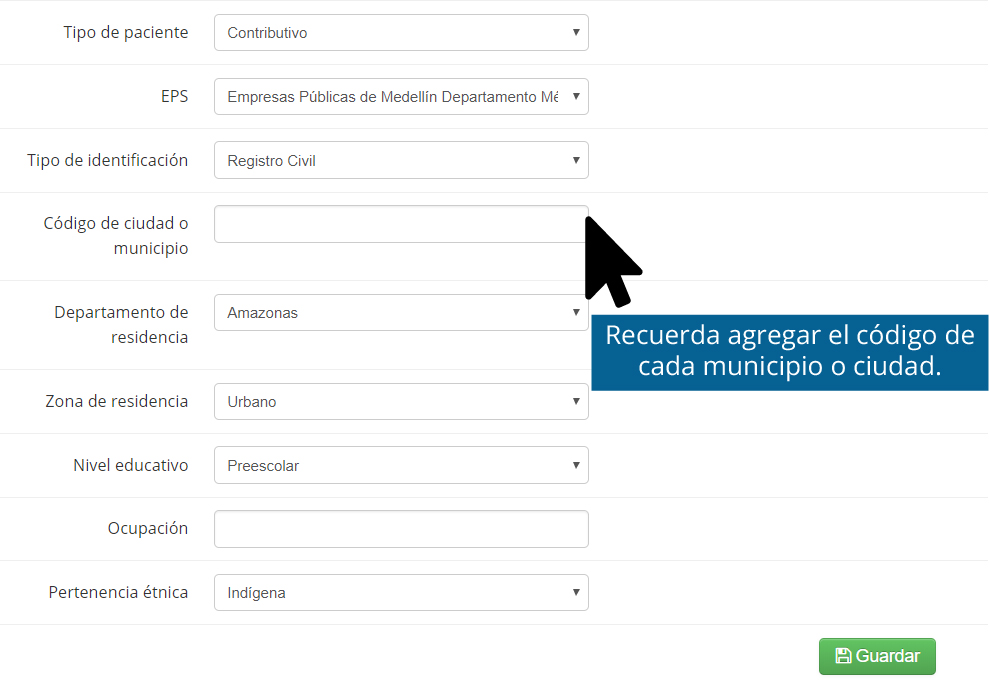Click the Departamento de residencia label

tap(121, 325)
